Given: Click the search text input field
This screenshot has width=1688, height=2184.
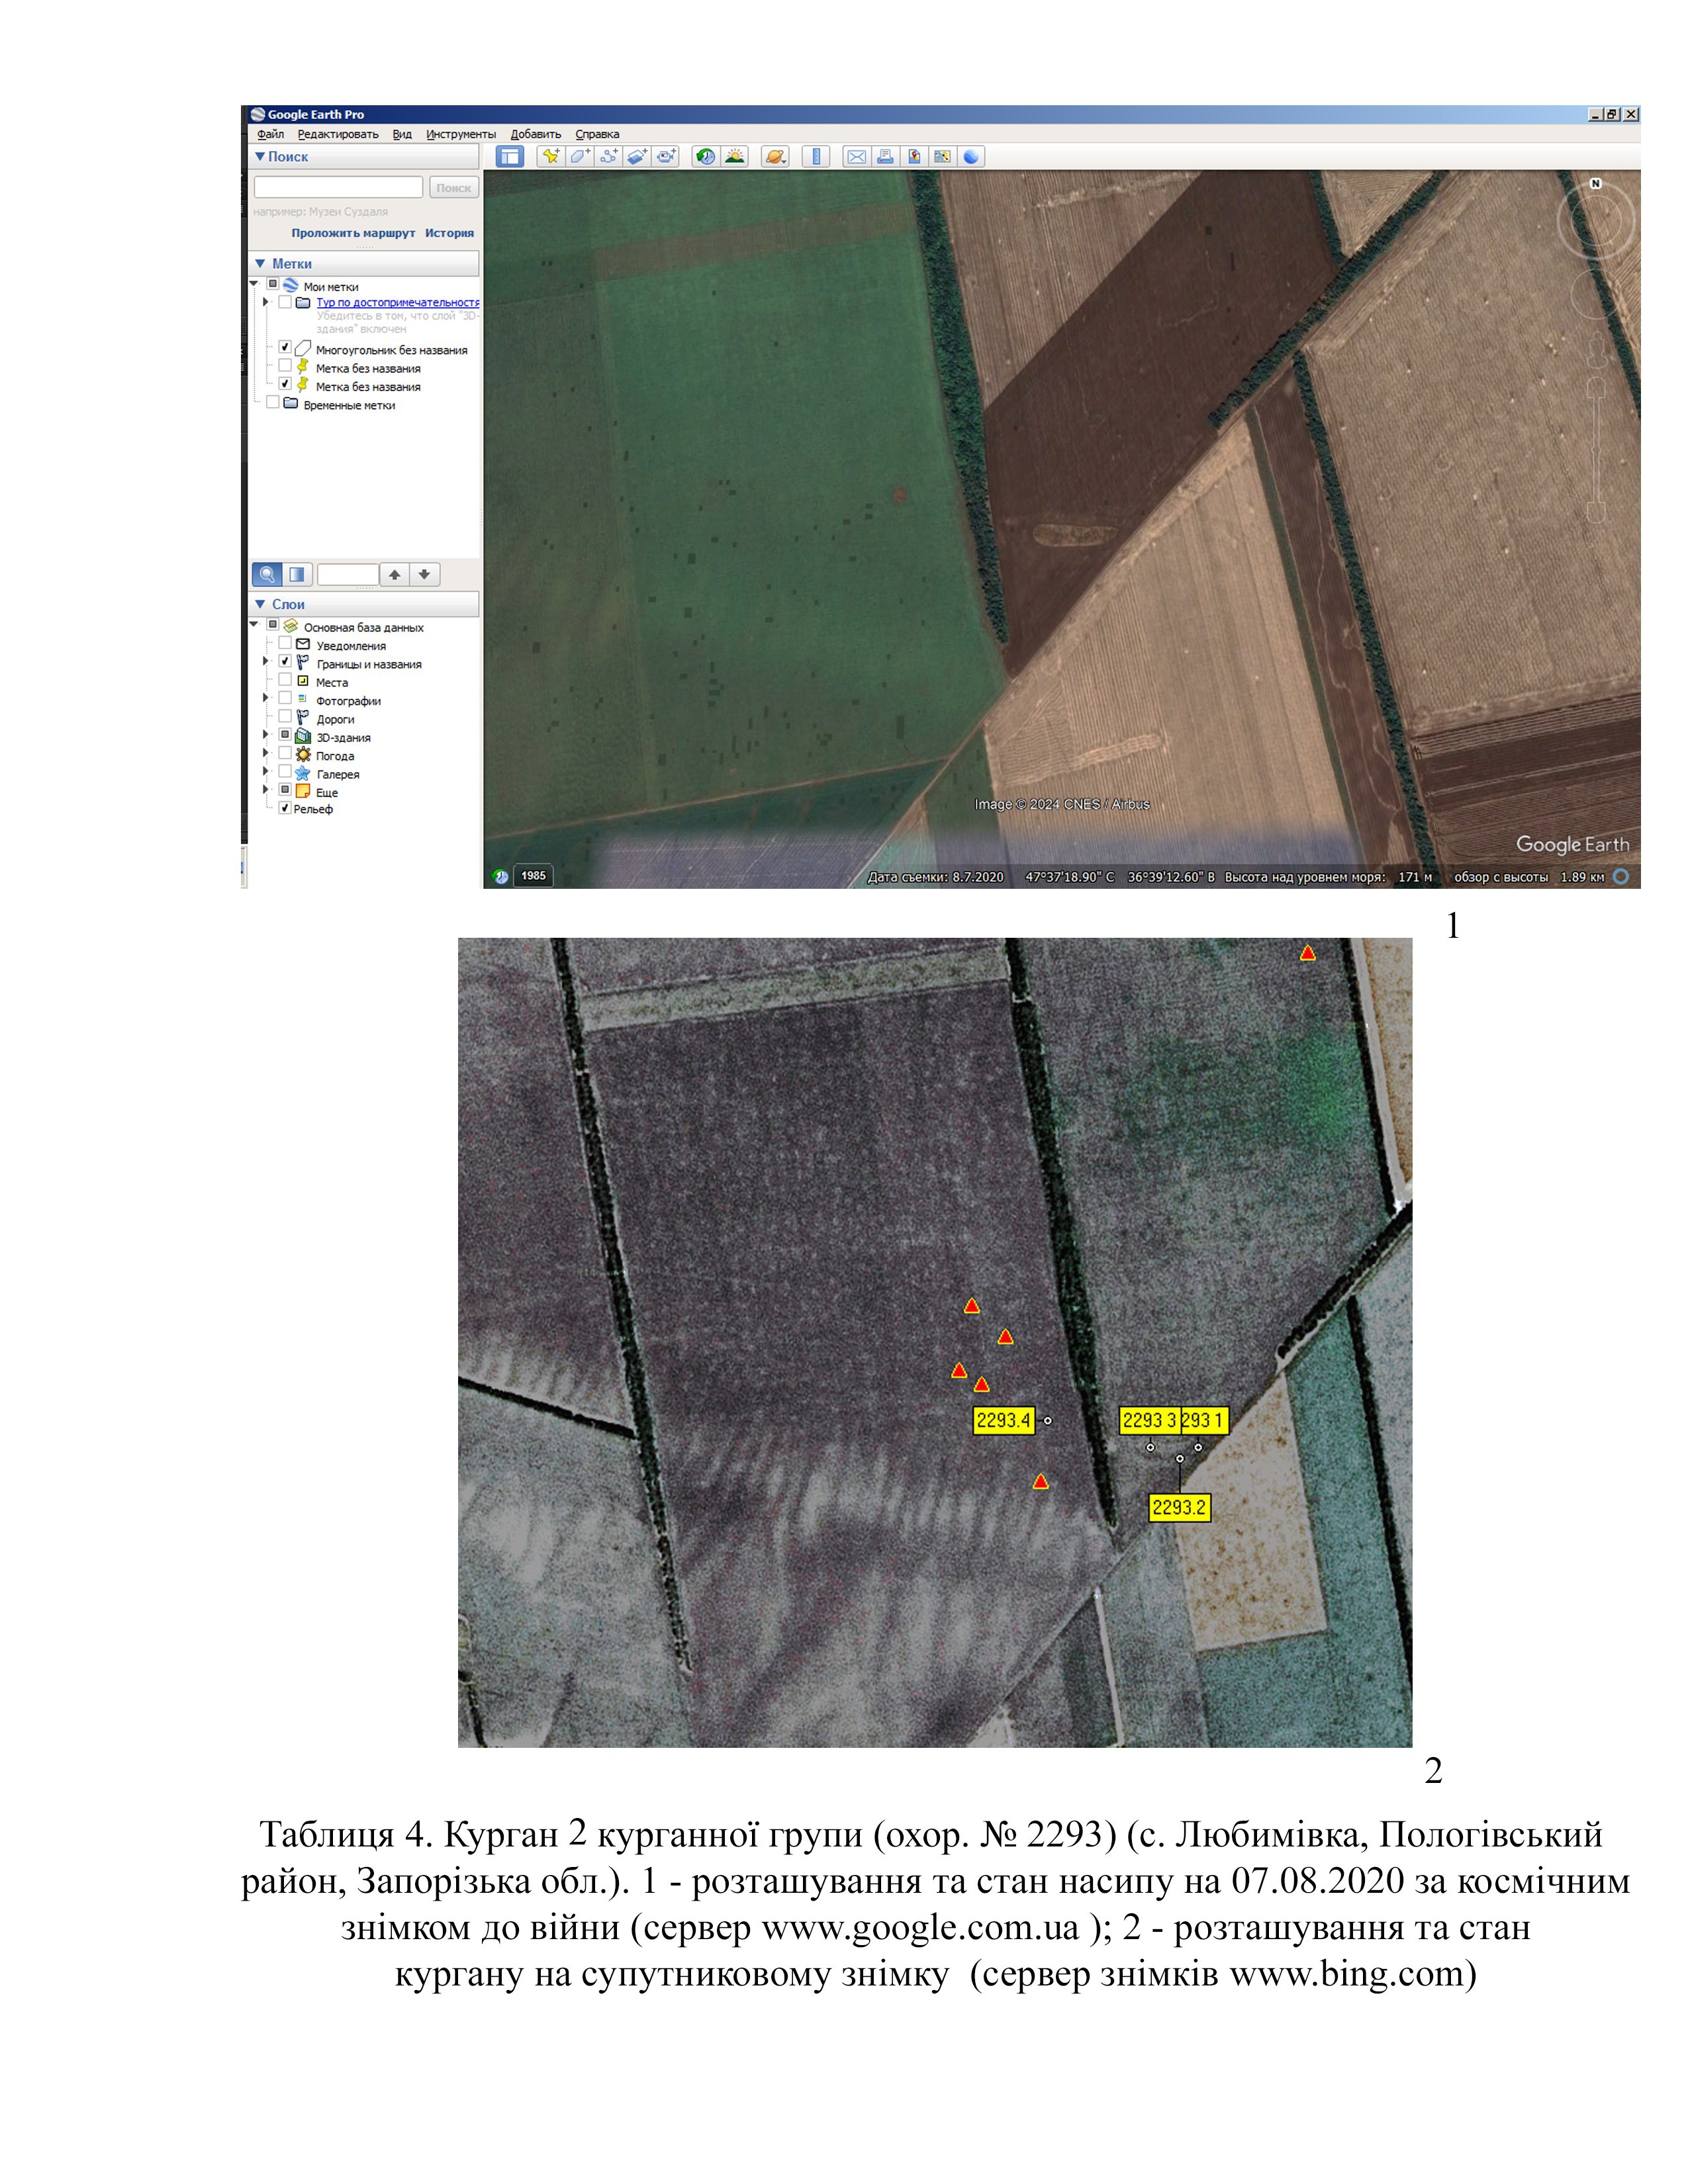Looking at the screenshot, I should pyautogui.click(x=338, y=187).
